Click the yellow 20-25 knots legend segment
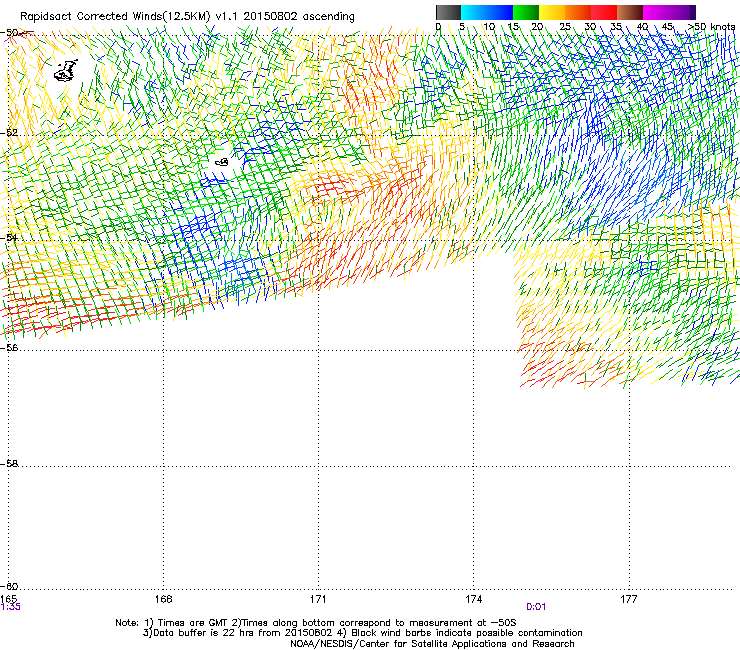 point(552,12)
